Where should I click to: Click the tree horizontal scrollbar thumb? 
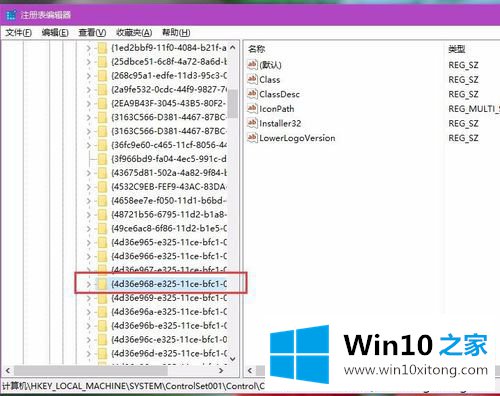pyautogui.click(x=91, y=370)
